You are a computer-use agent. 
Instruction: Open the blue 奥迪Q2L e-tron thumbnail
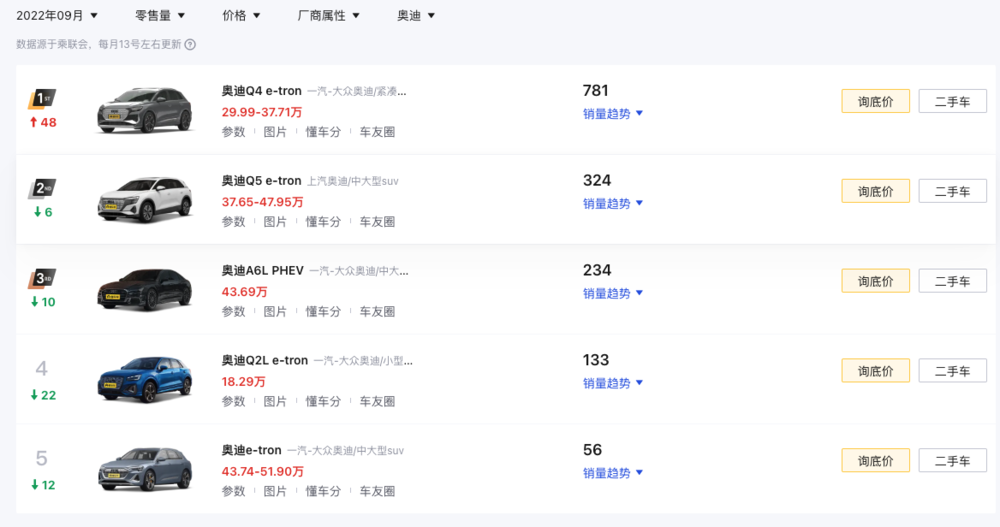pos(145,380)
